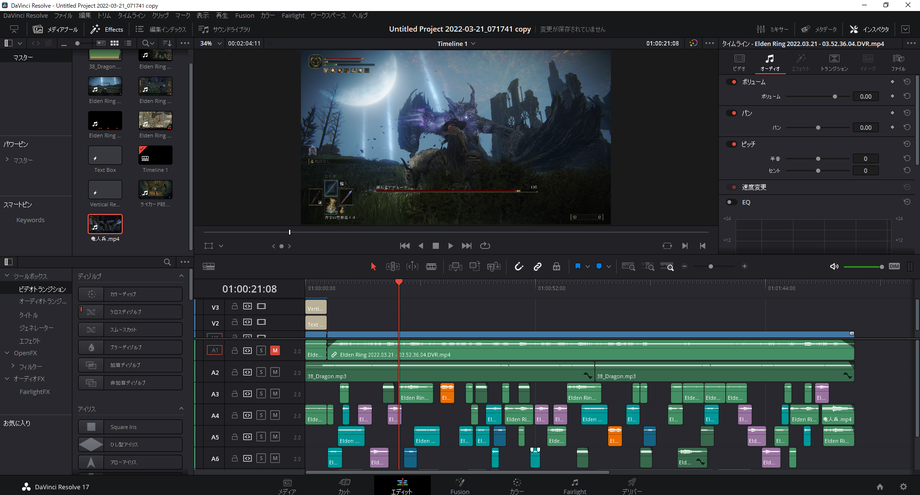Click the insert clip icon
920x495 pixels.
455,266
